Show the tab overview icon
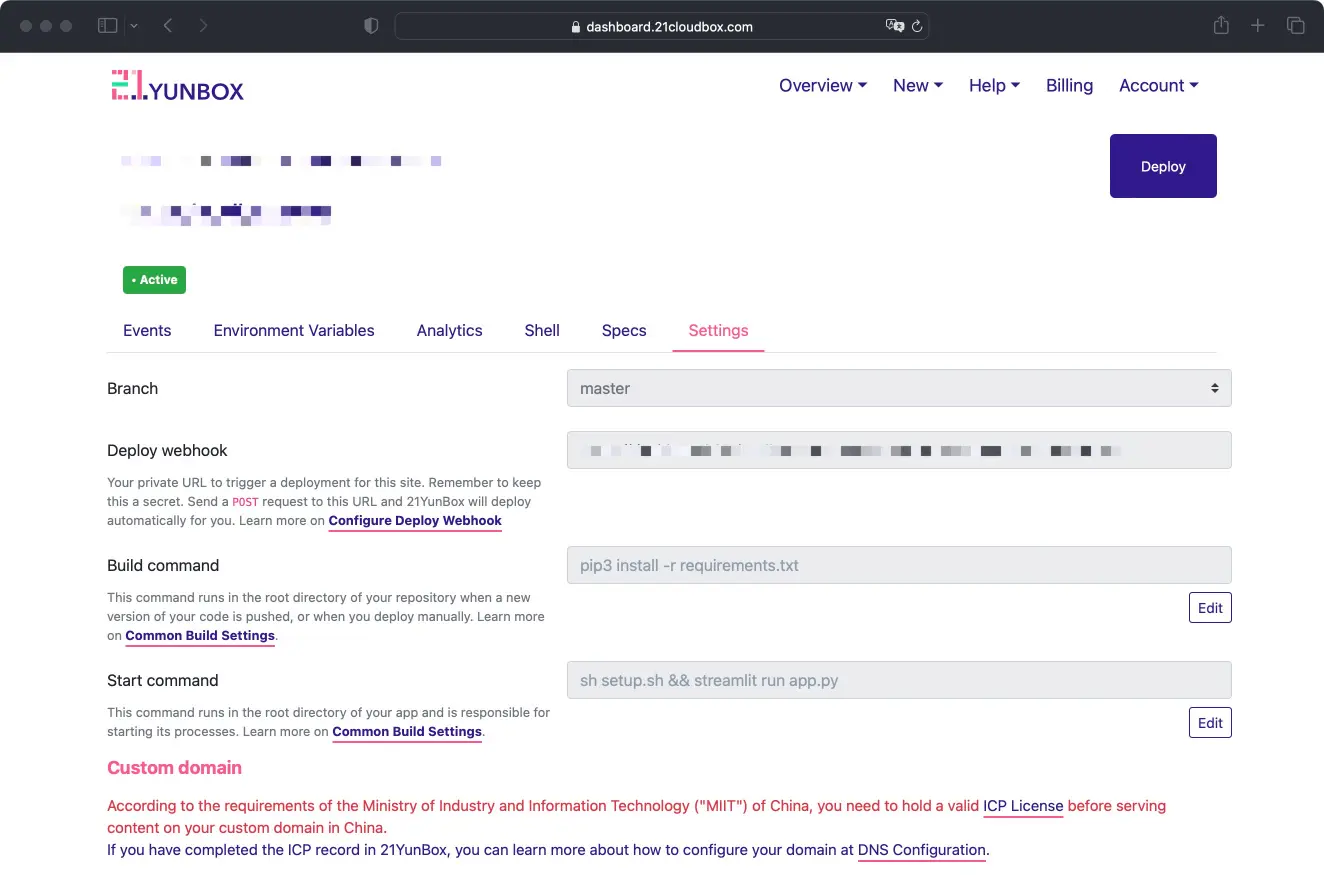1324x875 pixels. [x=1295, y=26]
